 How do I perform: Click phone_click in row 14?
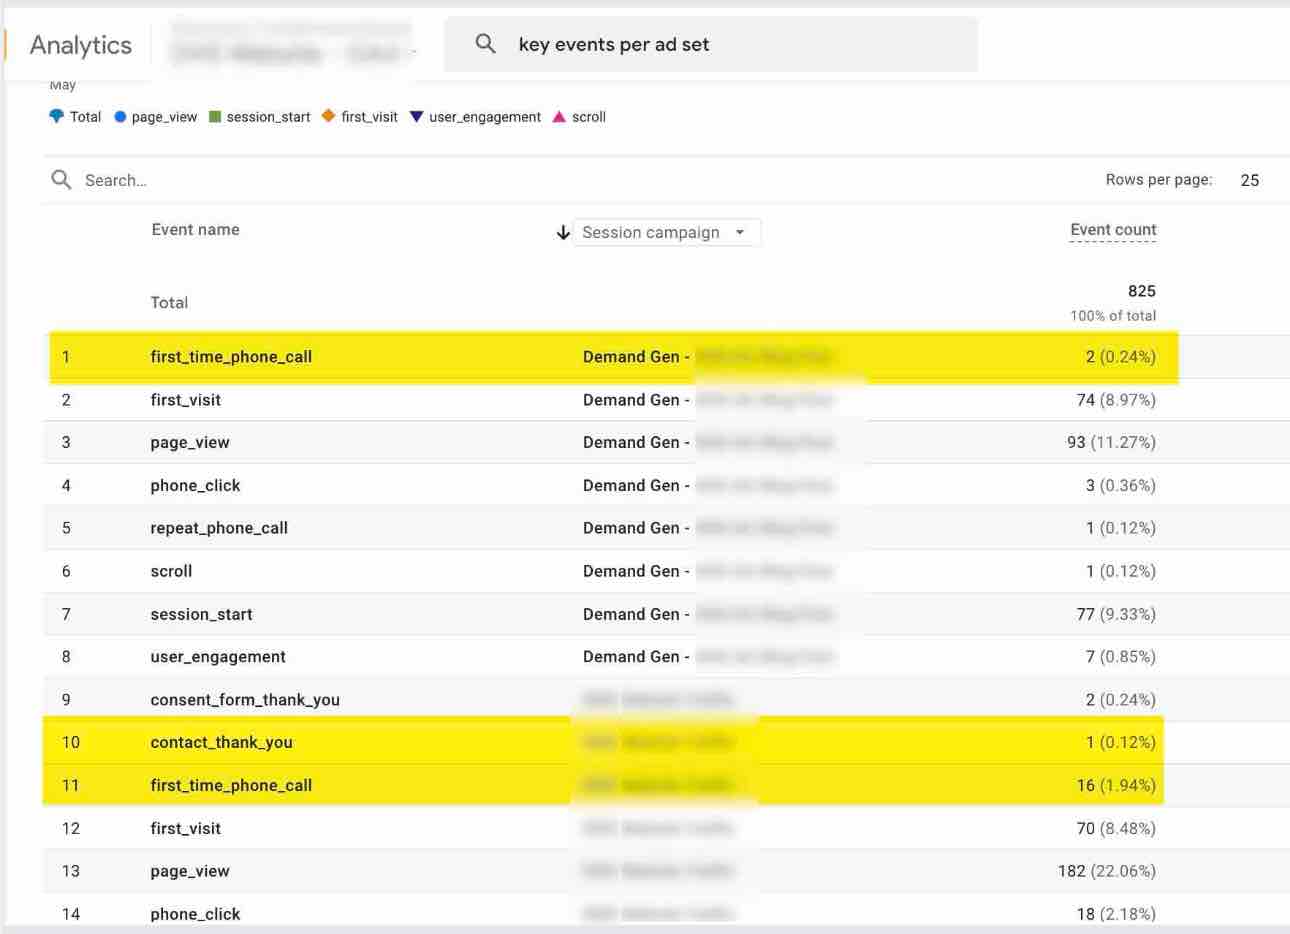196,914
